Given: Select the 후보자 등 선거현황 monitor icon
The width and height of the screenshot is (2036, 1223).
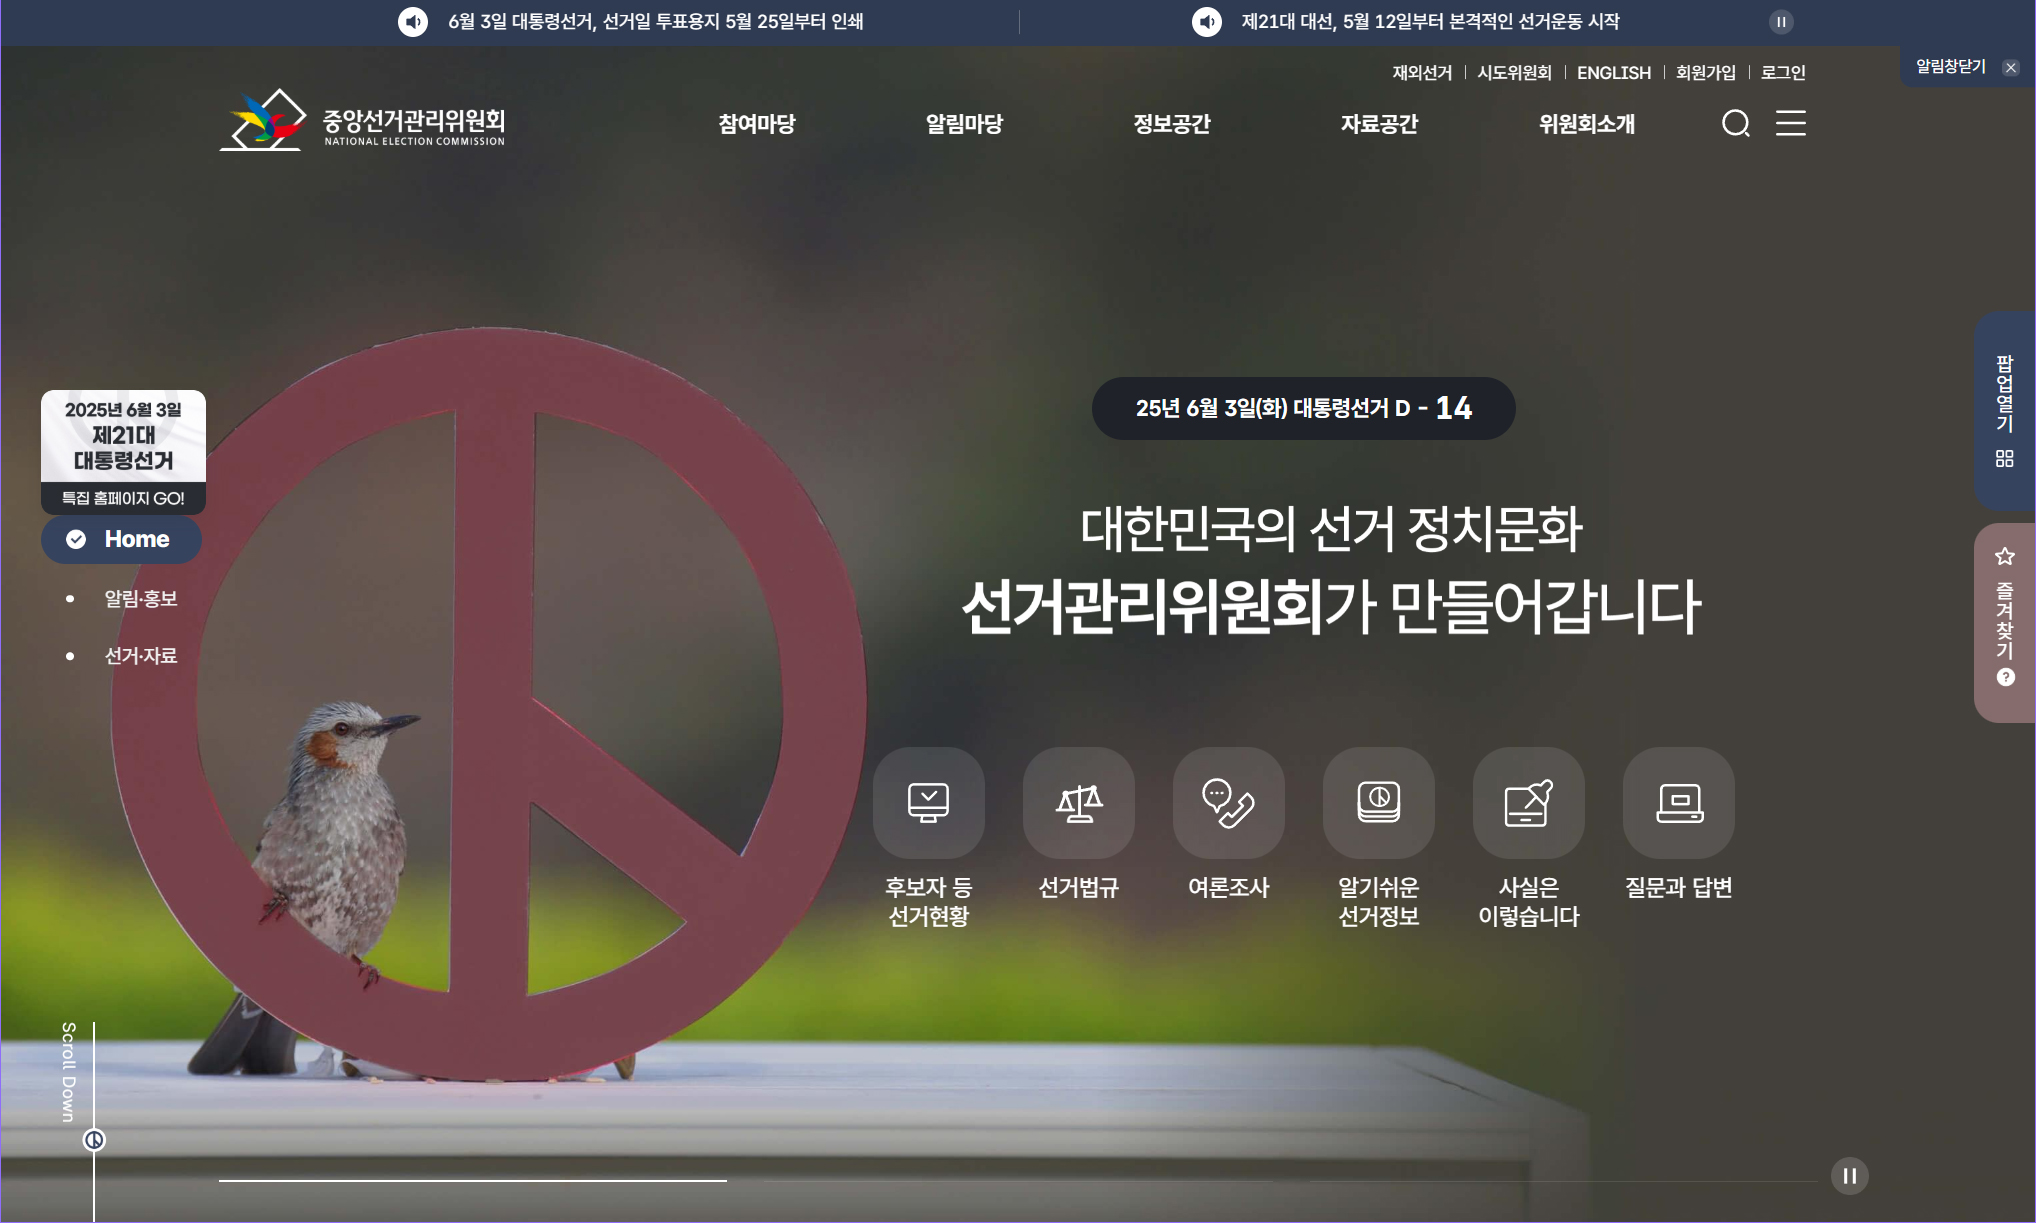Looking at the screenshot, I should point(928,802).
